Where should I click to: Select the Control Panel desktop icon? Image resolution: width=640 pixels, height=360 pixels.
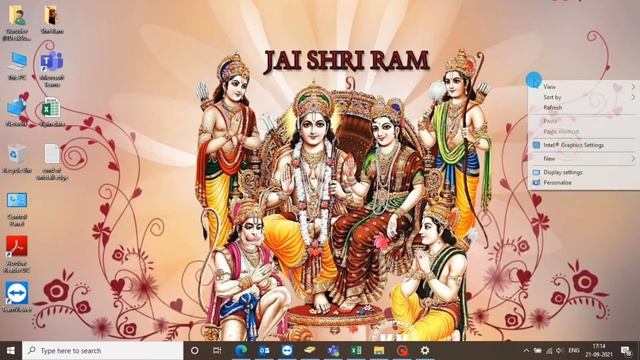point(17,210)
